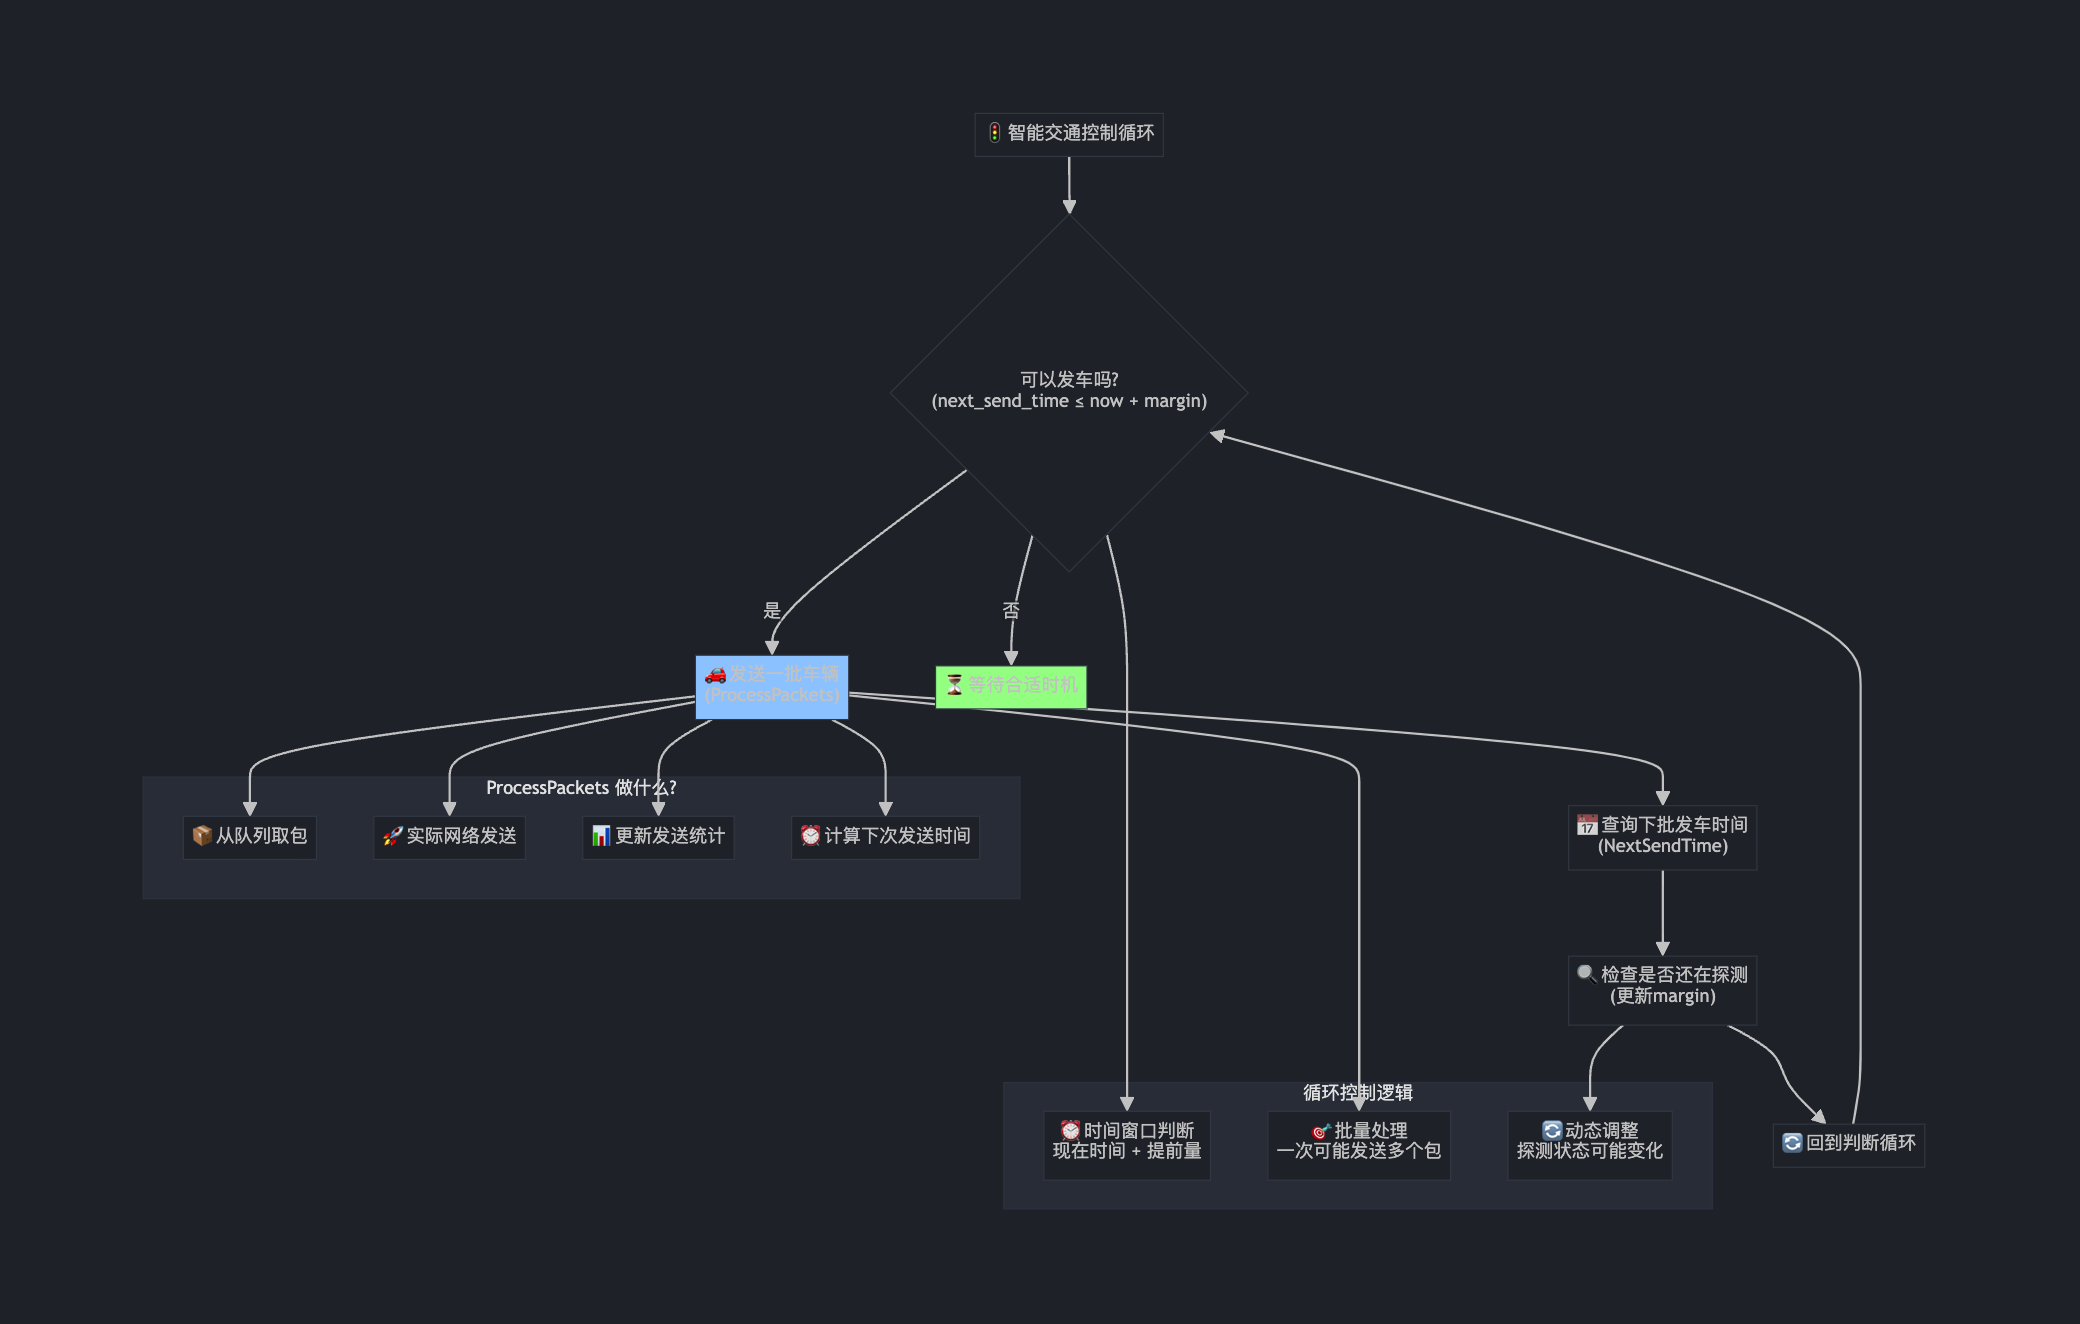This screenshot has width=2080, height=1324.
Task: Click the 是 edge label
Action: [x=772, y=610]
